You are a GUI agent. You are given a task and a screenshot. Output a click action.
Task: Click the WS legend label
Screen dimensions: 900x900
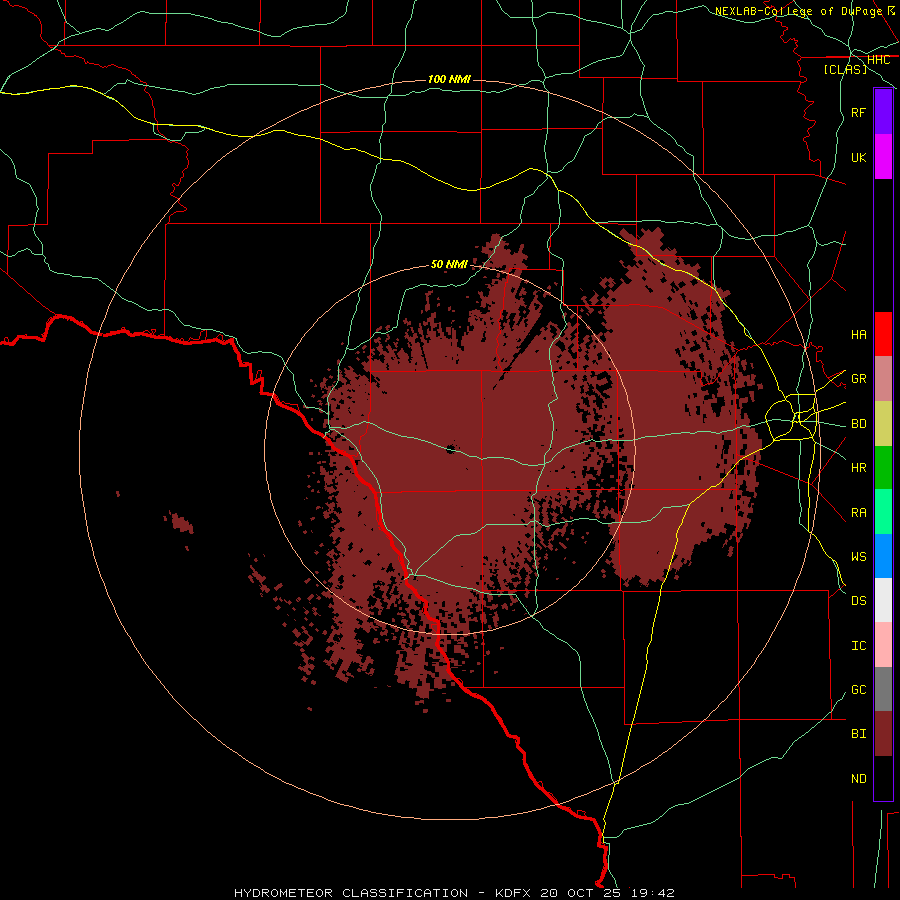[x=858, y=557]
